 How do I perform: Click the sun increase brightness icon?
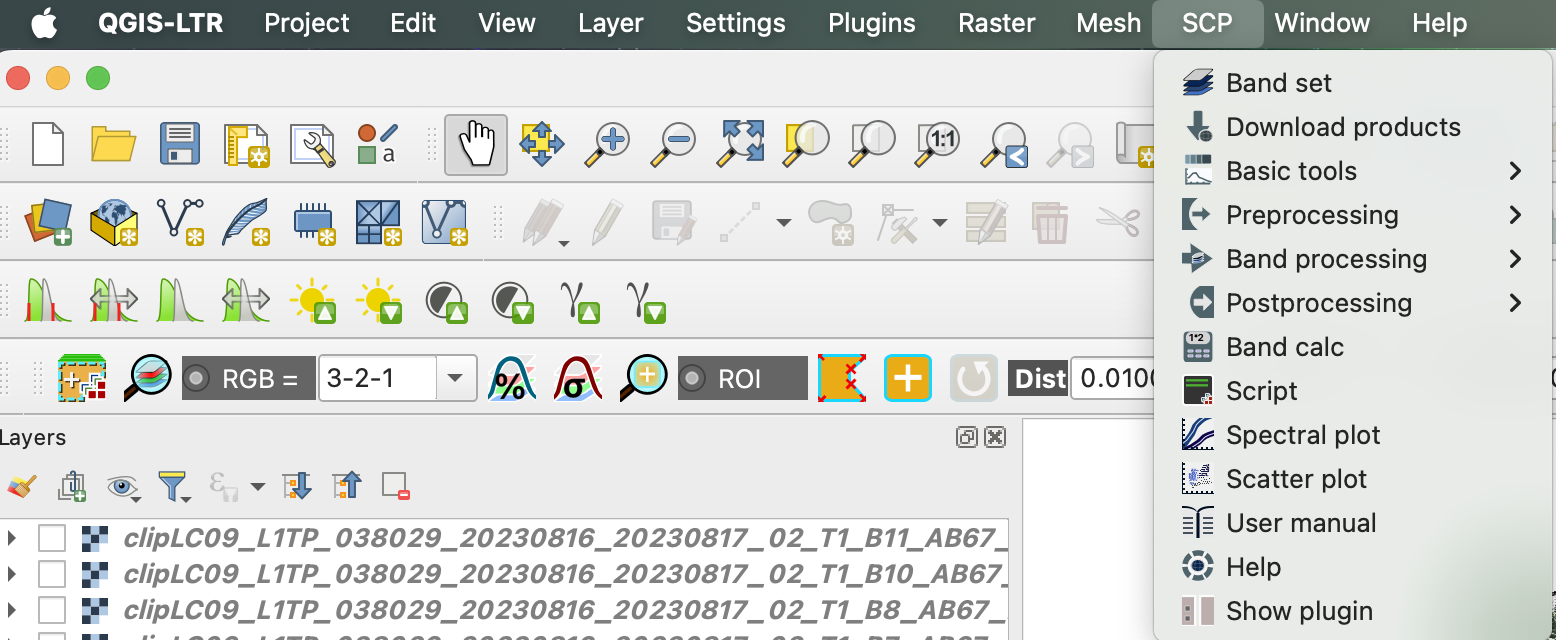click(x=312, y=300)
